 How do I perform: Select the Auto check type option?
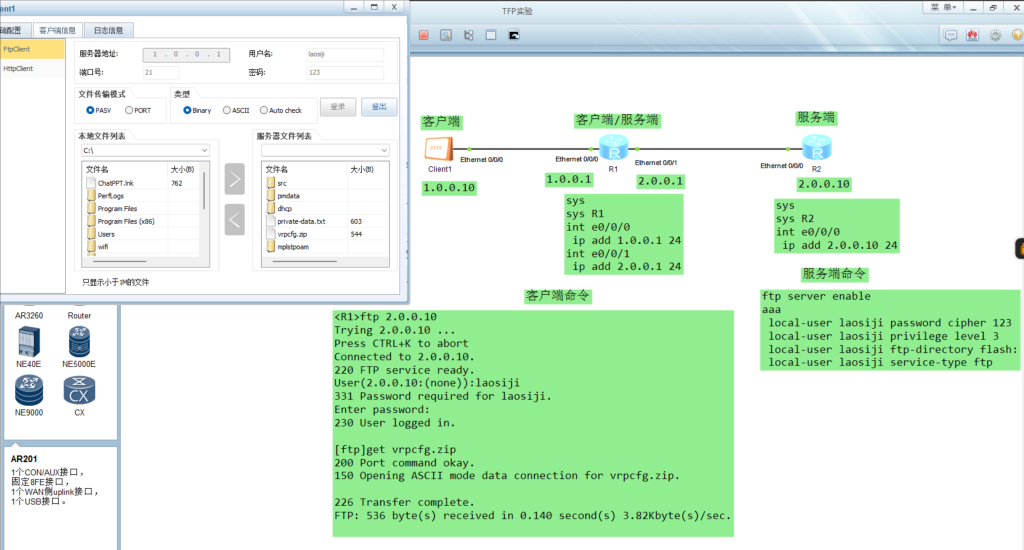tap(264, 110)
